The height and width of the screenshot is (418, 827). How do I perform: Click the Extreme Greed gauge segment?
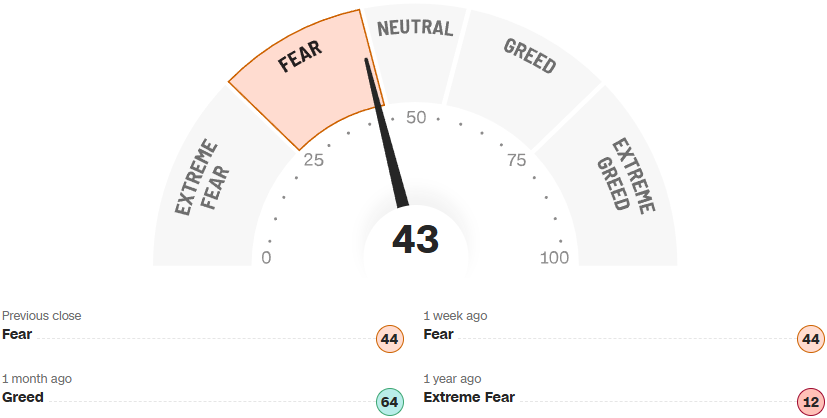click(625, 175)
